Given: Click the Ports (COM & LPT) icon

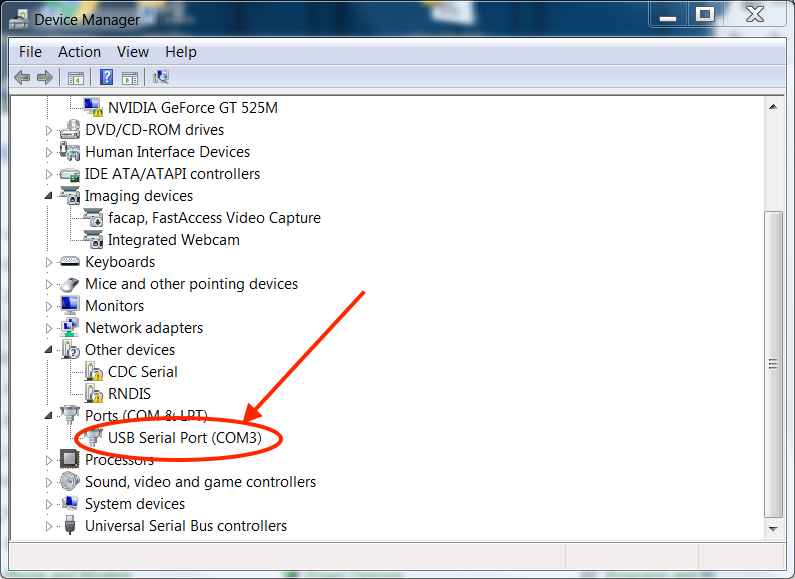Looking at the screenshot, I should click(x=69, y=415).
